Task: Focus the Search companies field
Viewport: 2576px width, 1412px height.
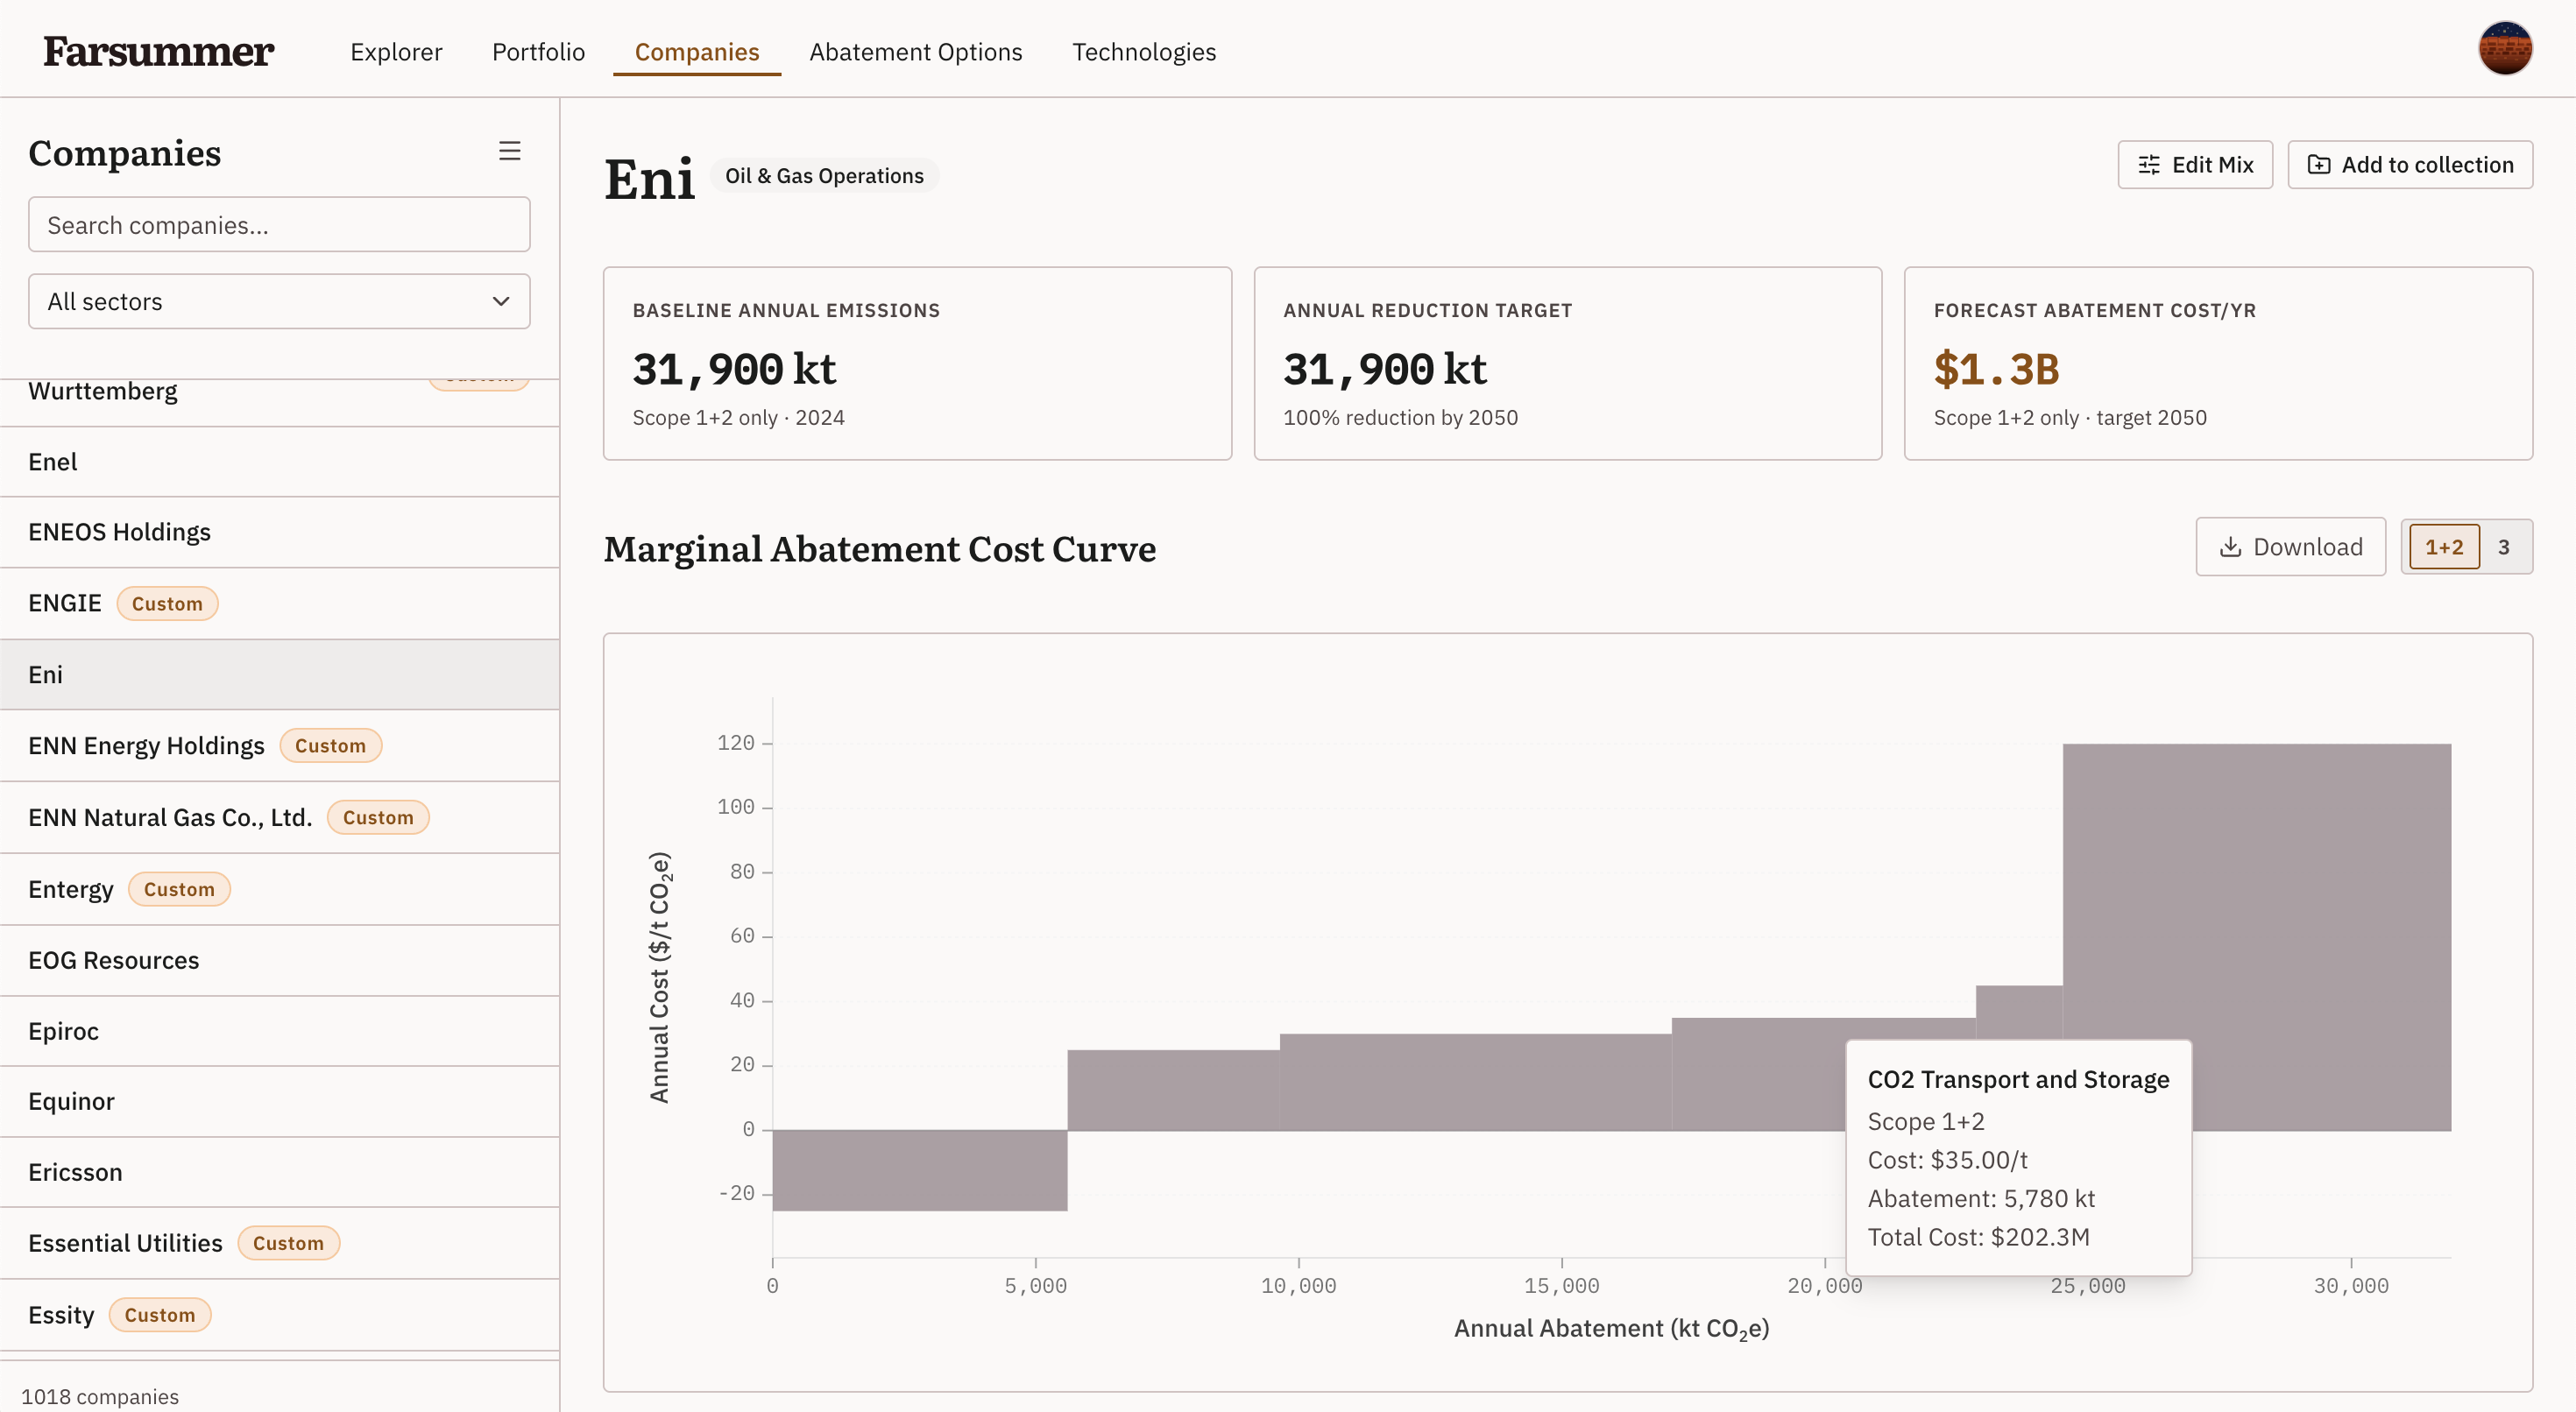Action: (279, 224)
